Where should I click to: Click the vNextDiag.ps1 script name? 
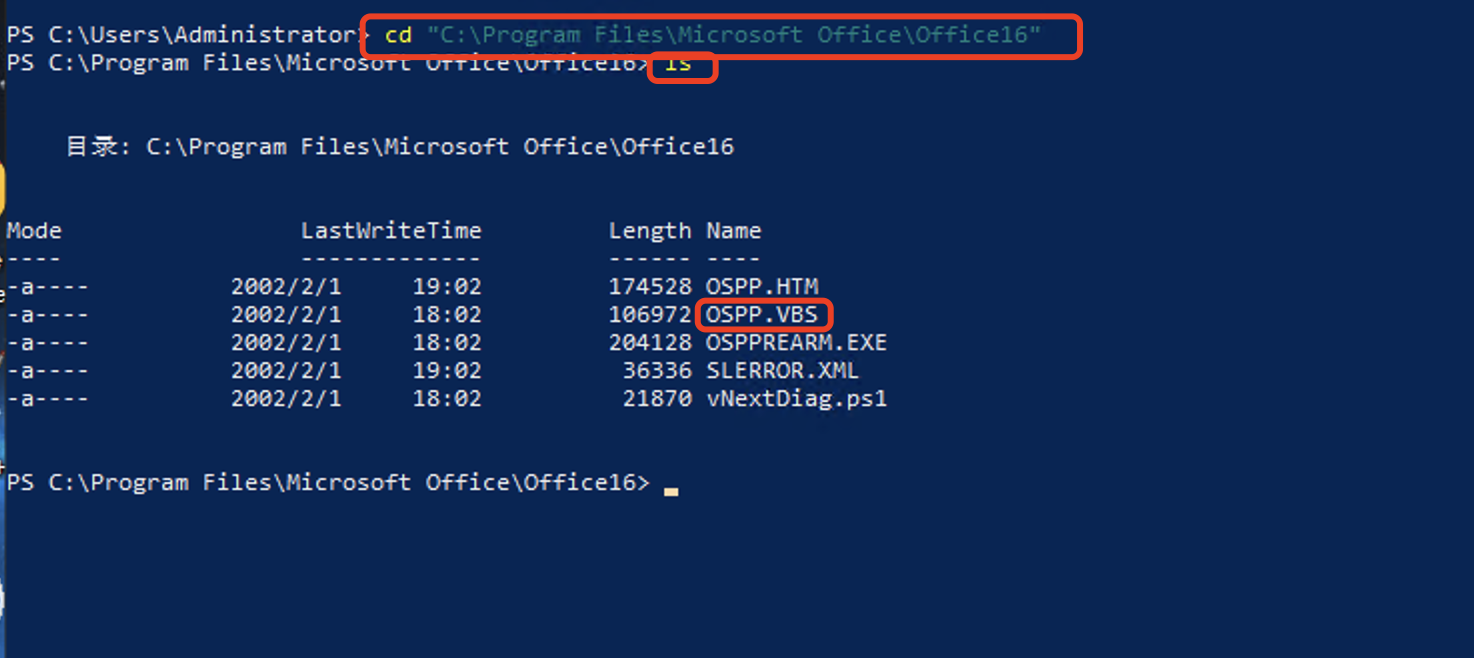pos(796,399)
